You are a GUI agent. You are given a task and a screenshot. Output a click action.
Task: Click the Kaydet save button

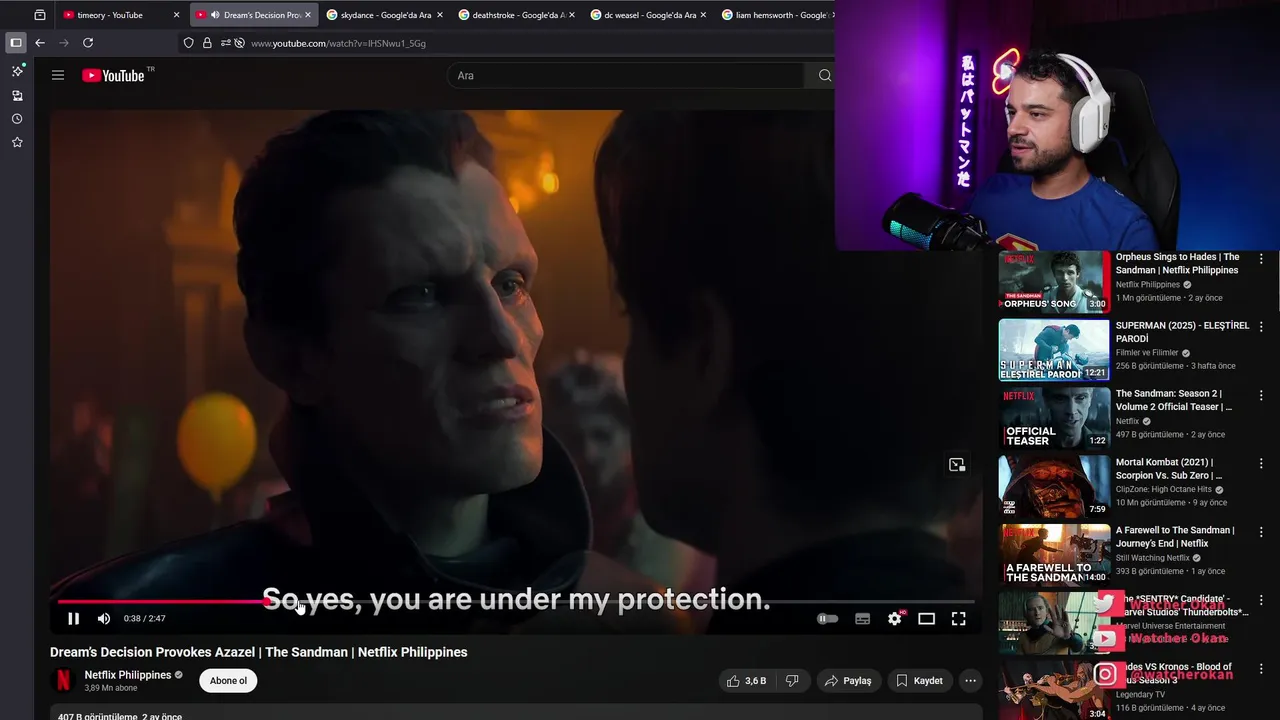coord(919,681)
